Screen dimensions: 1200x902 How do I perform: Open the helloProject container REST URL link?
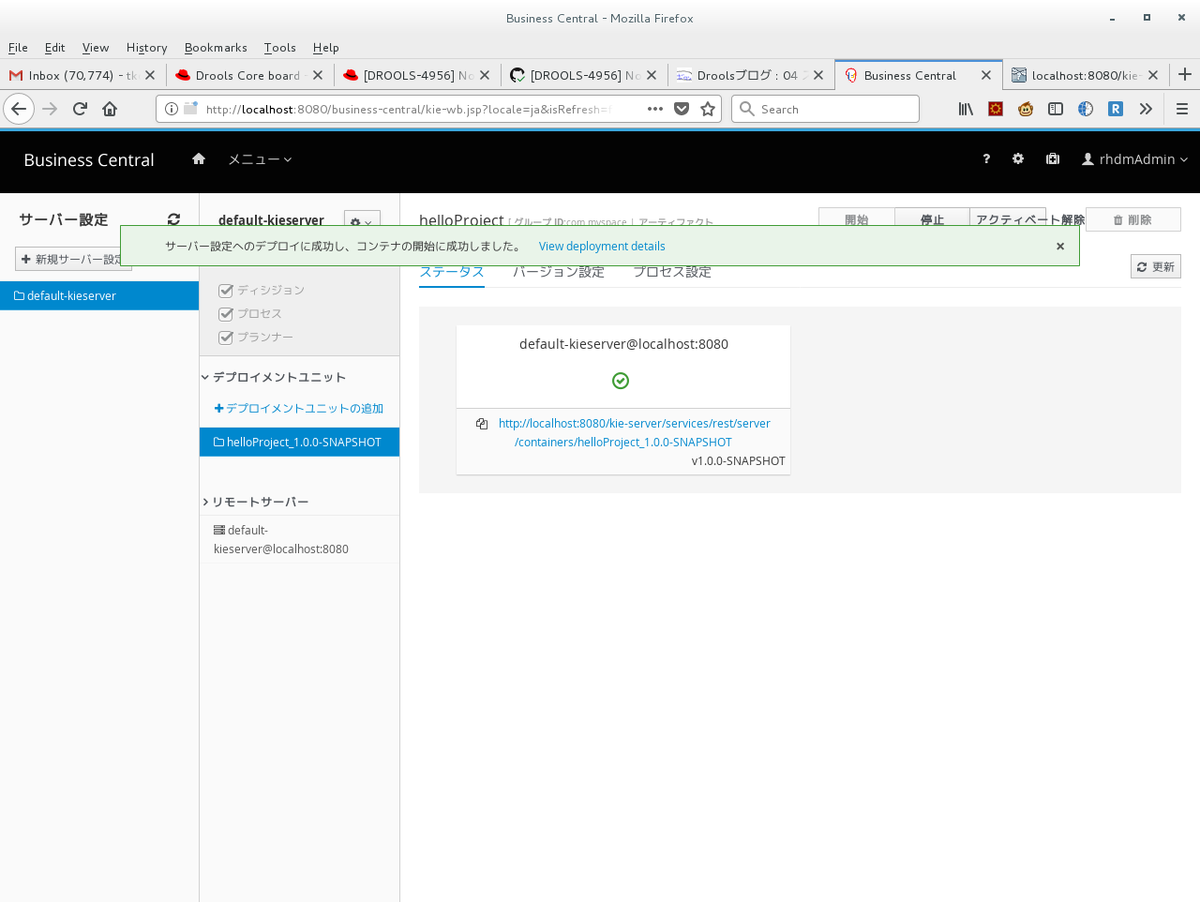[x=634, y=432]
